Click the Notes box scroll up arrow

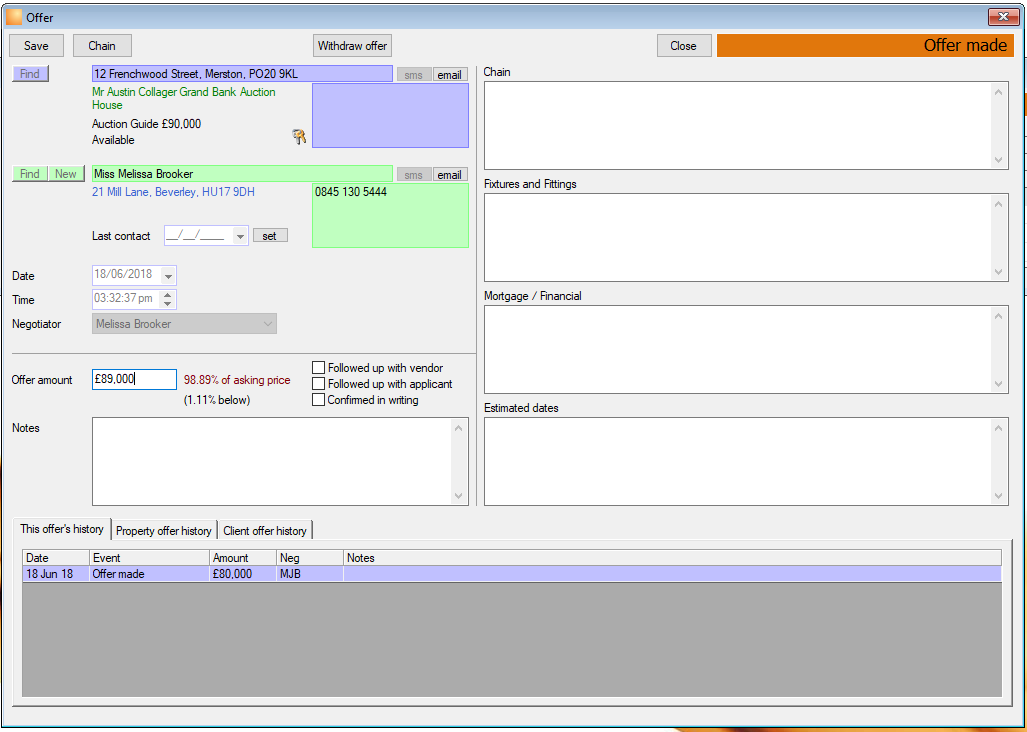[458, 428]
